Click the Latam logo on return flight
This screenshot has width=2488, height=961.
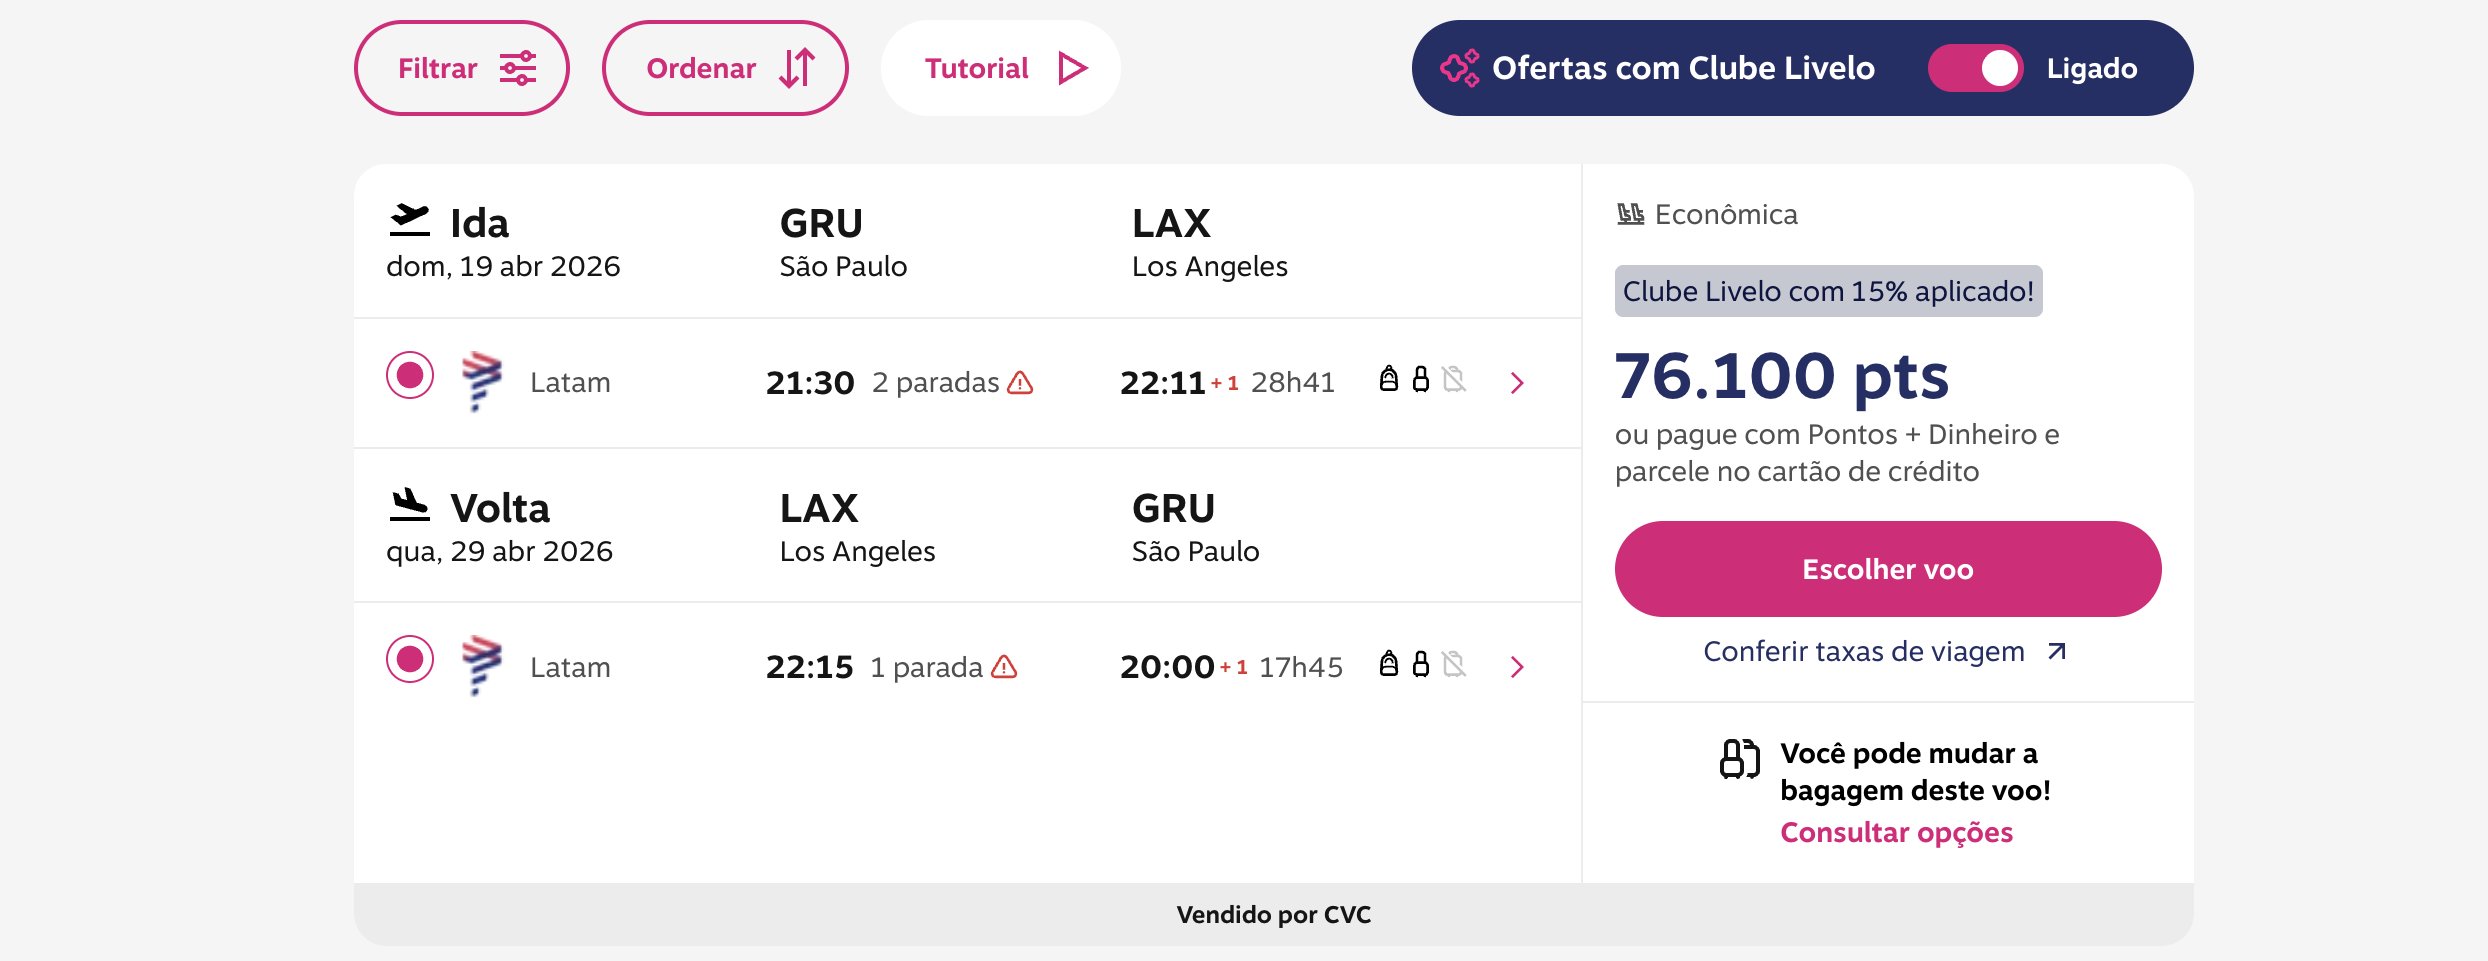coord(481,665)
